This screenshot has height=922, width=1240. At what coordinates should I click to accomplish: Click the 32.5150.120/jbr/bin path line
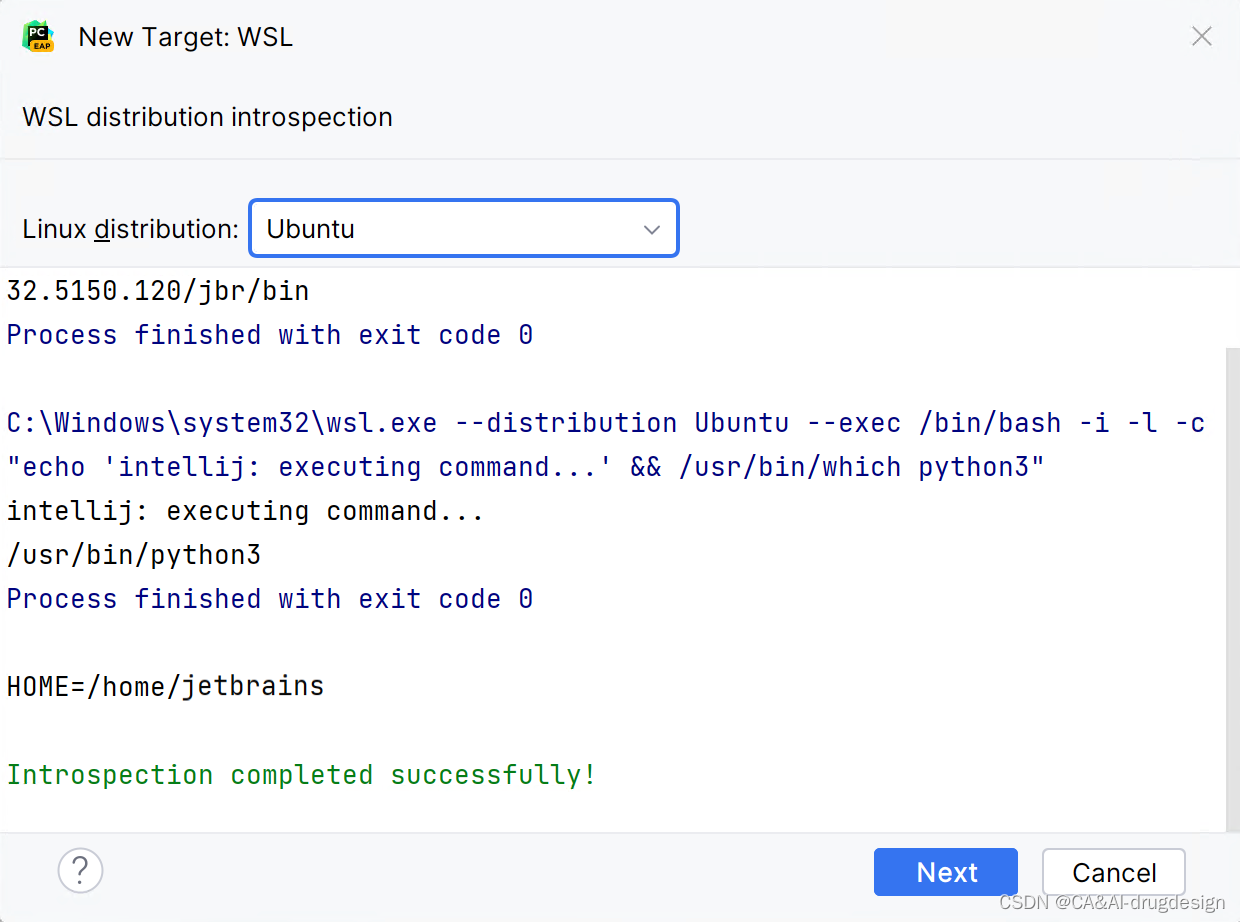[x=158, y=291]
